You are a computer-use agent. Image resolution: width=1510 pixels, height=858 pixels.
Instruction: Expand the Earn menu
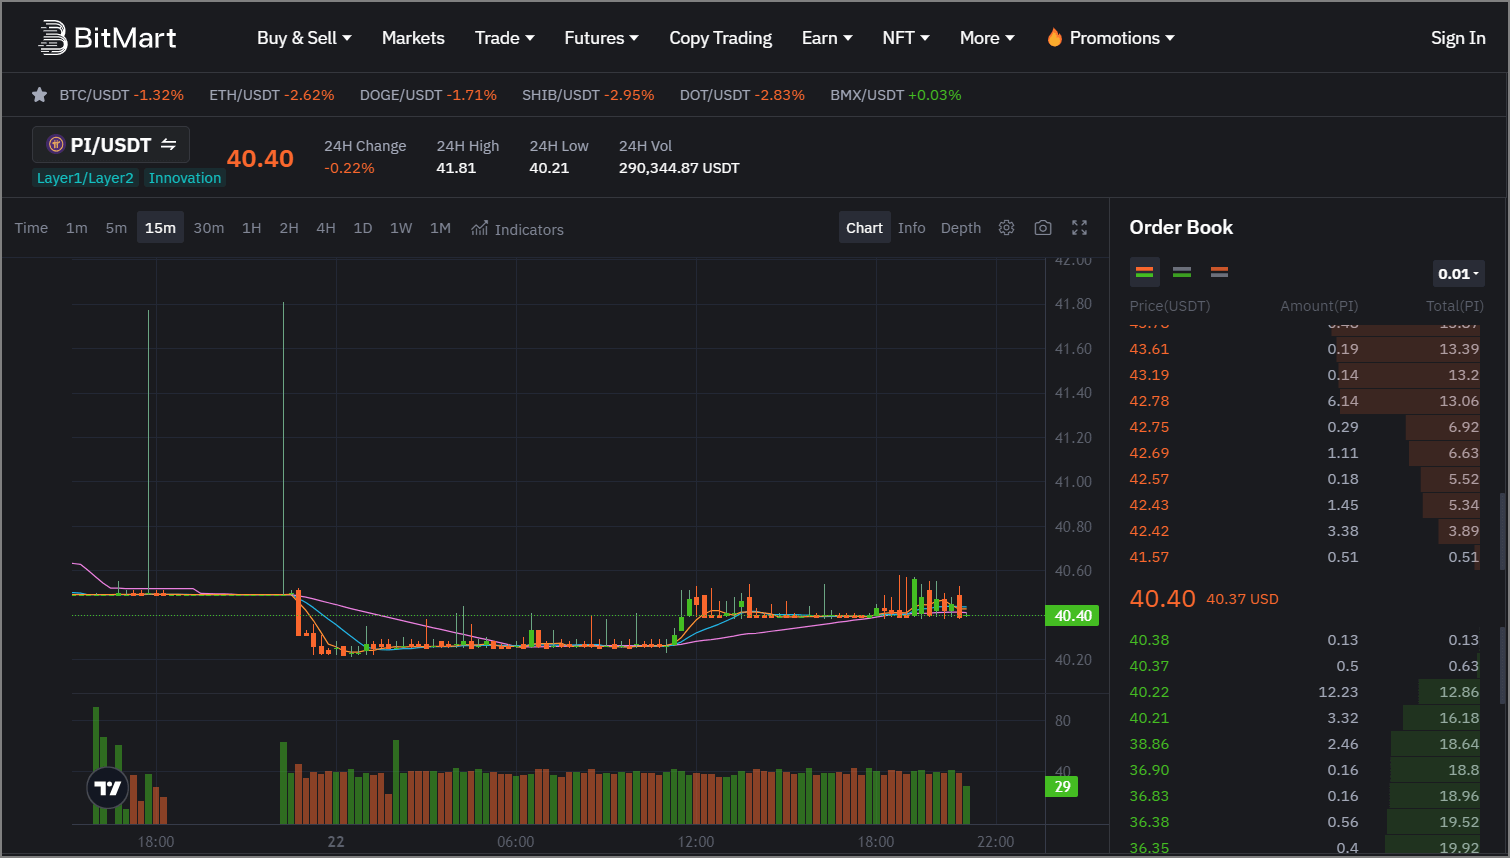pos(827,38)
